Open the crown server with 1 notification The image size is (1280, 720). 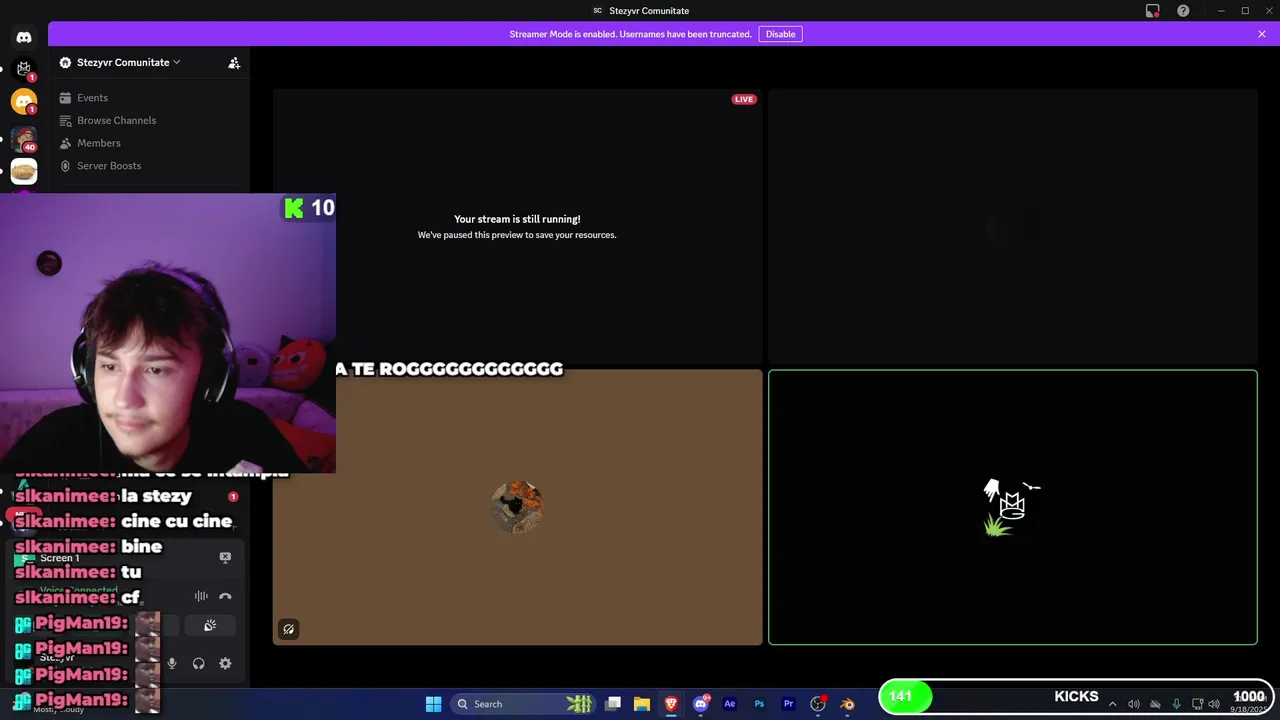click(x=24, y=69)
